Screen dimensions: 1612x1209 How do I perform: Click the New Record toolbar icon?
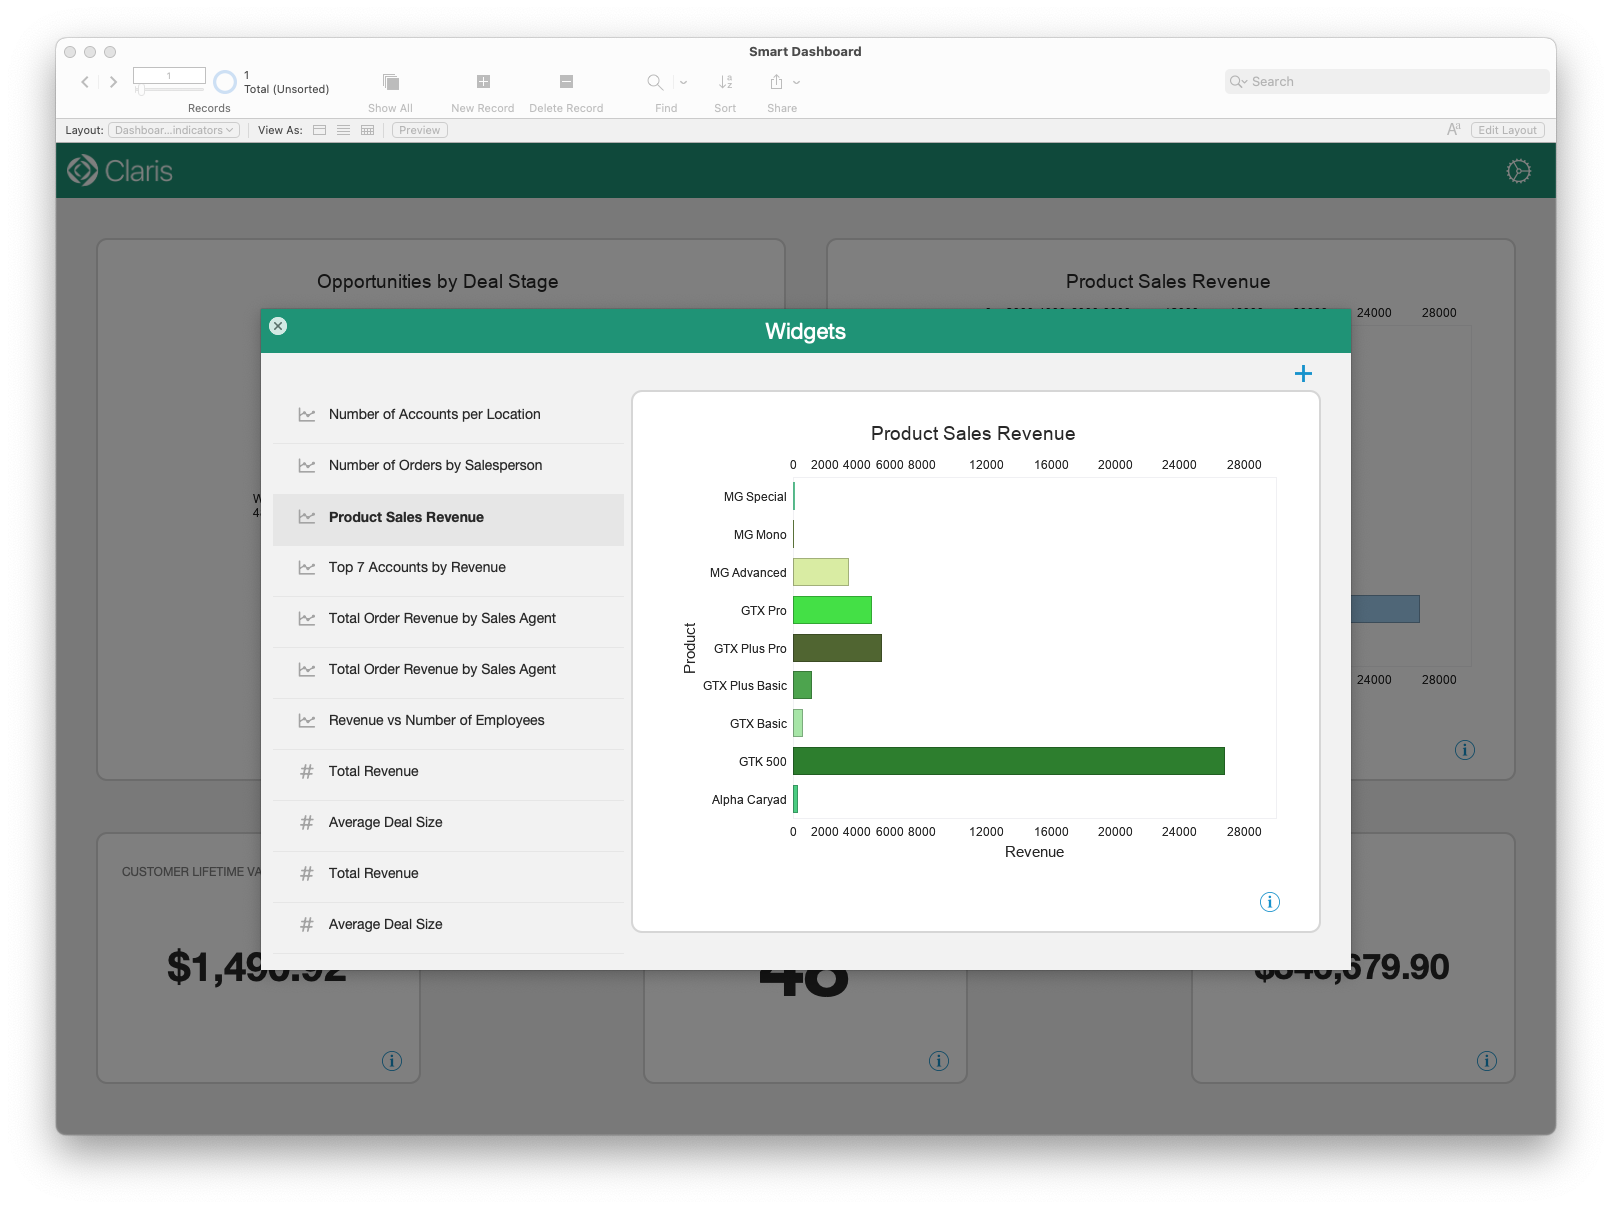[x=483, y=82]
